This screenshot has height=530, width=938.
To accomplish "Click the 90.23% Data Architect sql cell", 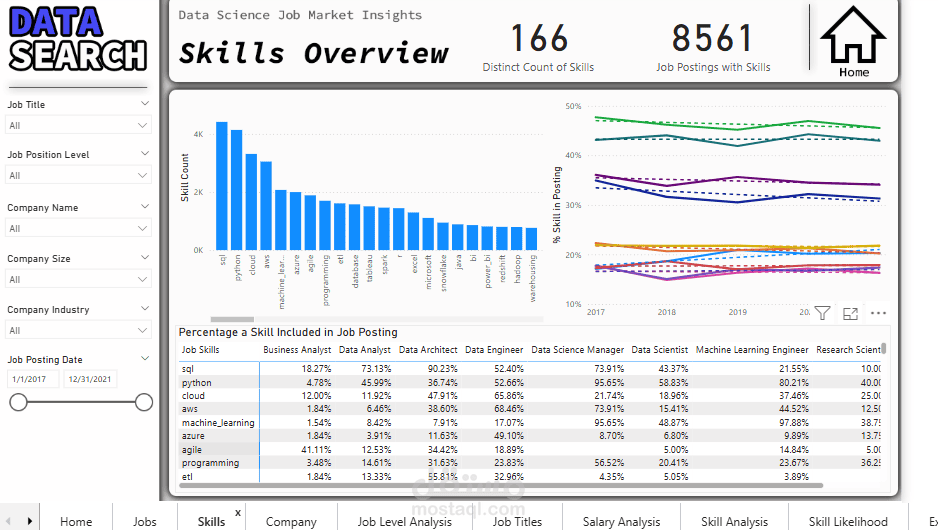I will pos(442,369).
